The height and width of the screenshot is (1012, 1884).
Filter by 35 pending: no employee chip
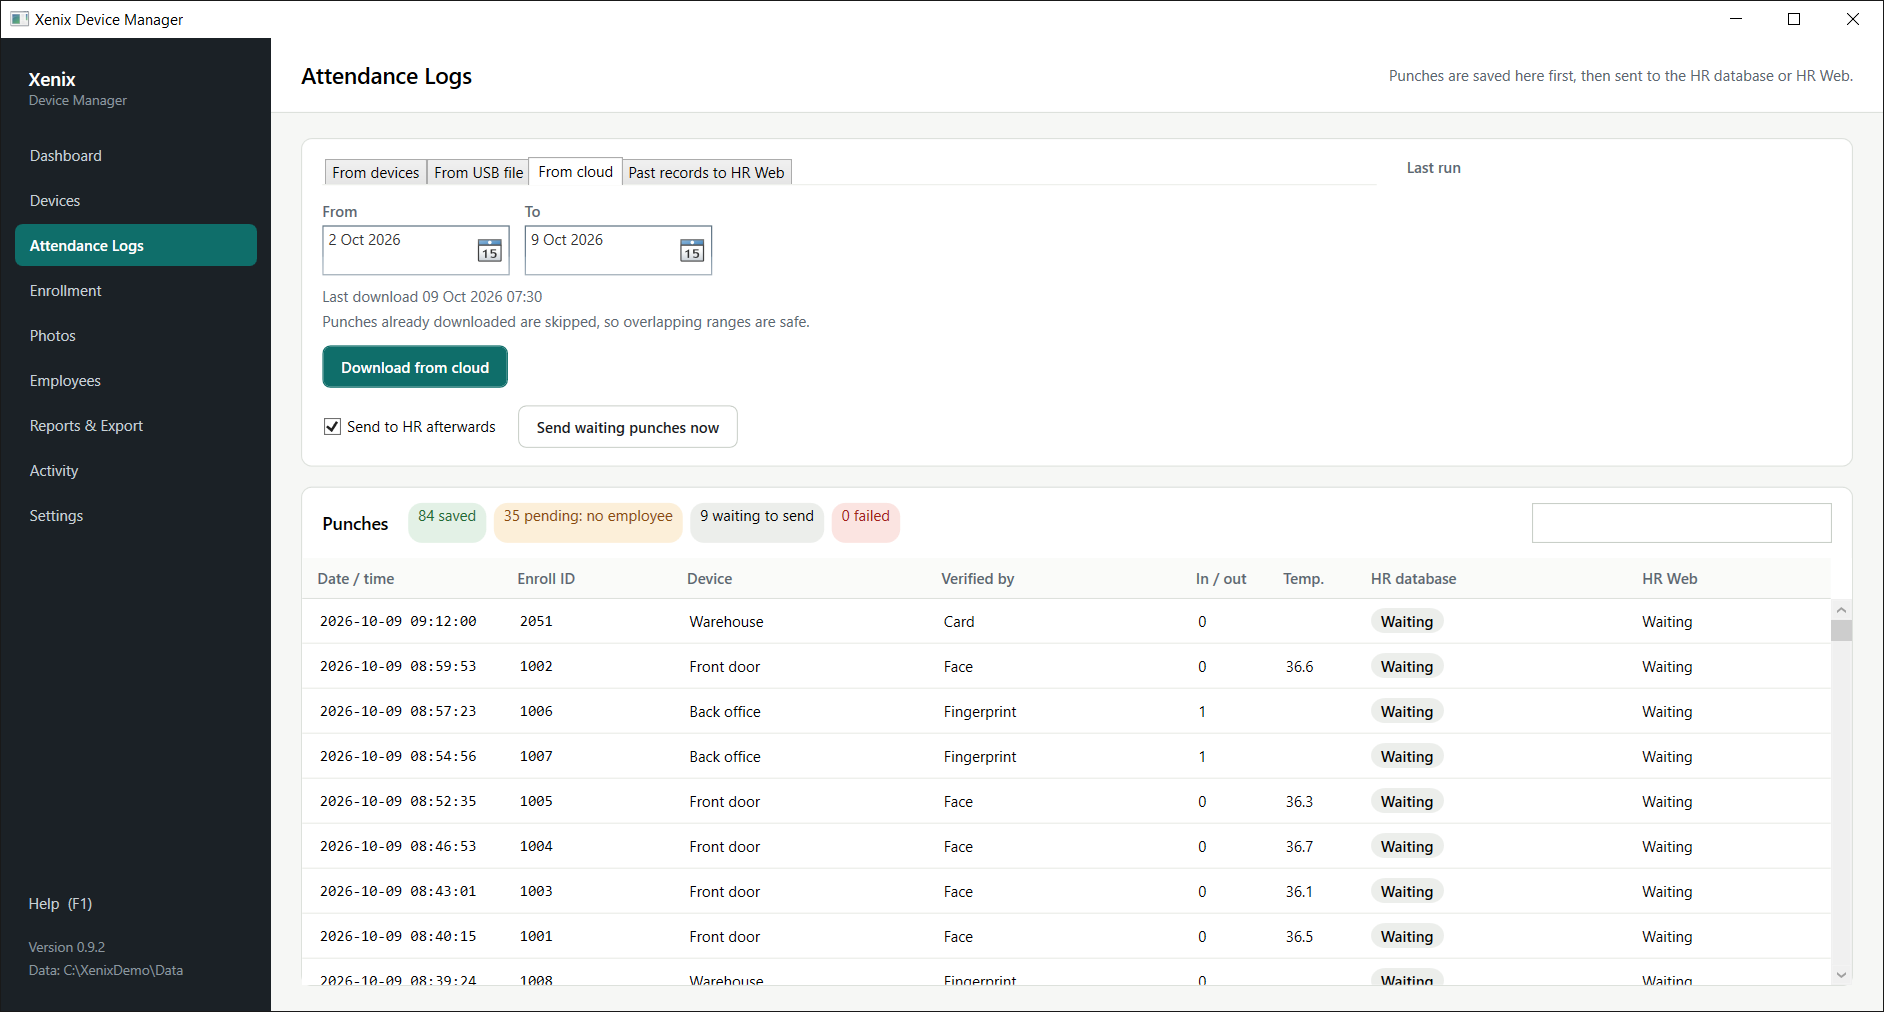coord(588,523)
